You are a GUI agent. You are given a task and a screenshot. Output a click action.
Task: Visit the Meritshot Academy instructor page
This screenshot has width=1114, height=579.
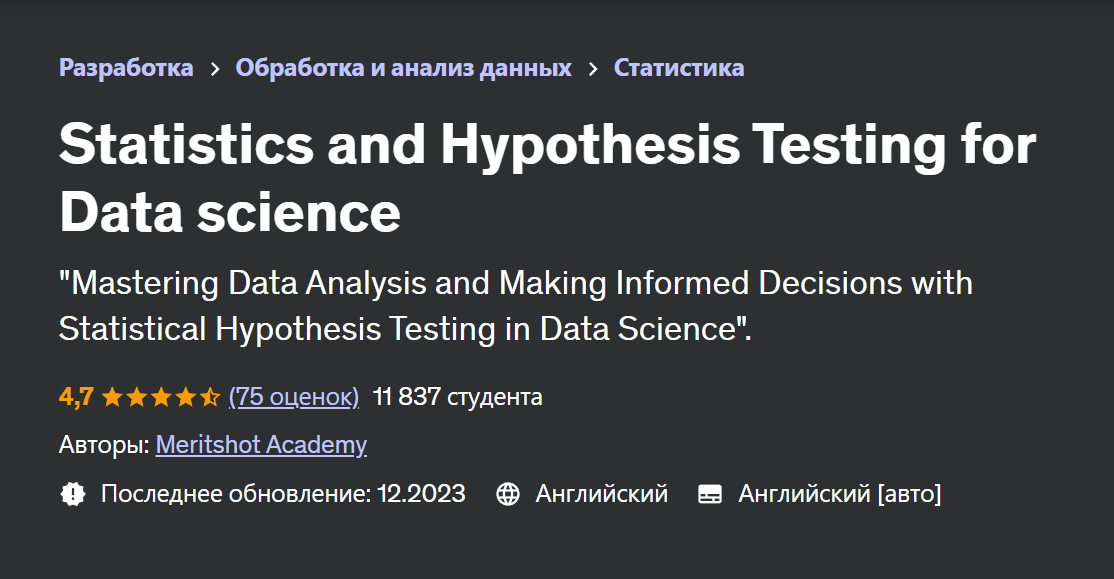click(x=261, y=444)
